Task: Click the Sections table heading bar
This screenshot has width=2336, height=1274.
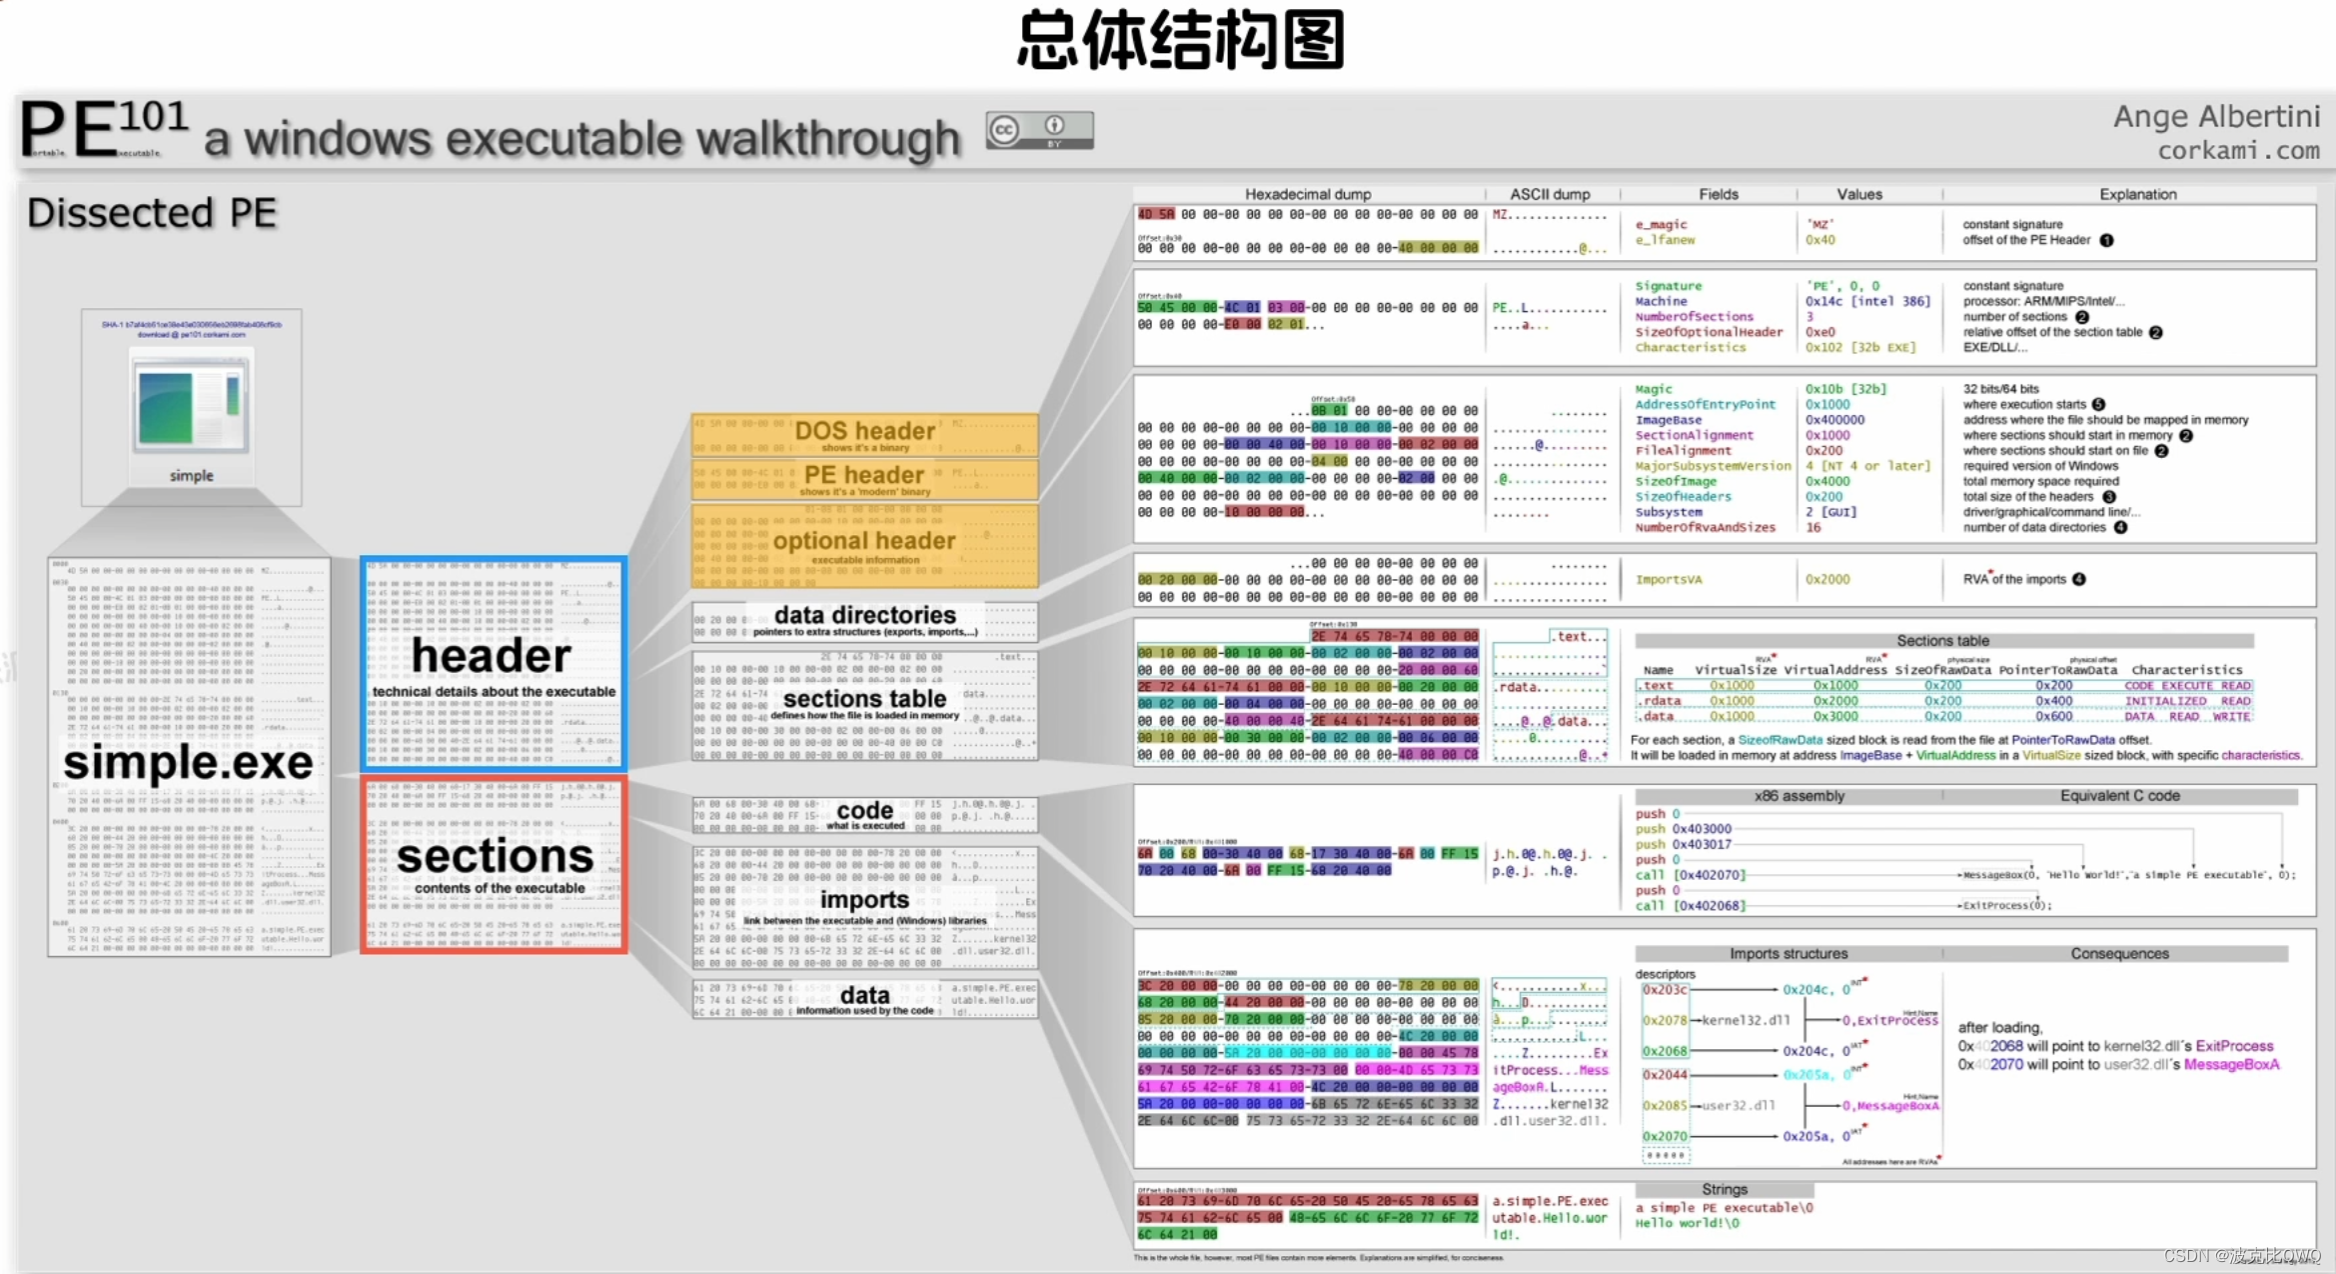Action: pos(1942,641)
